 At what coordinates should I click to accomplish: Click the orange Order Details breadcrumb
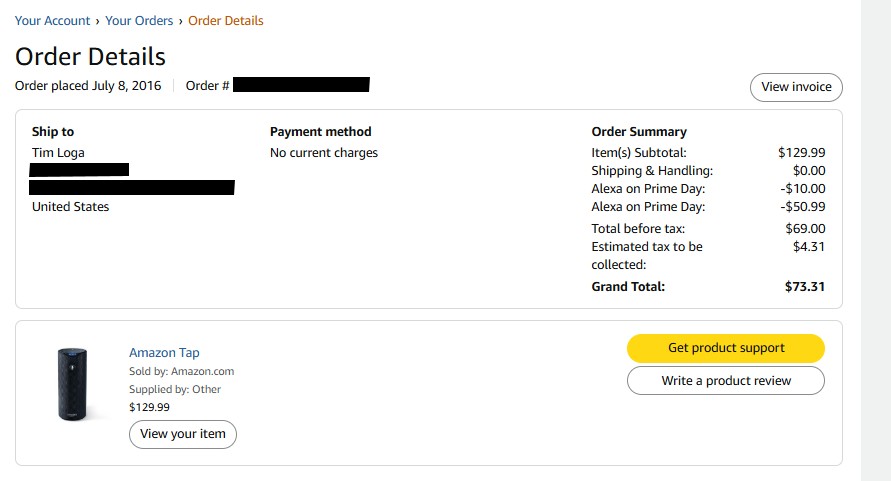point(226,20)
